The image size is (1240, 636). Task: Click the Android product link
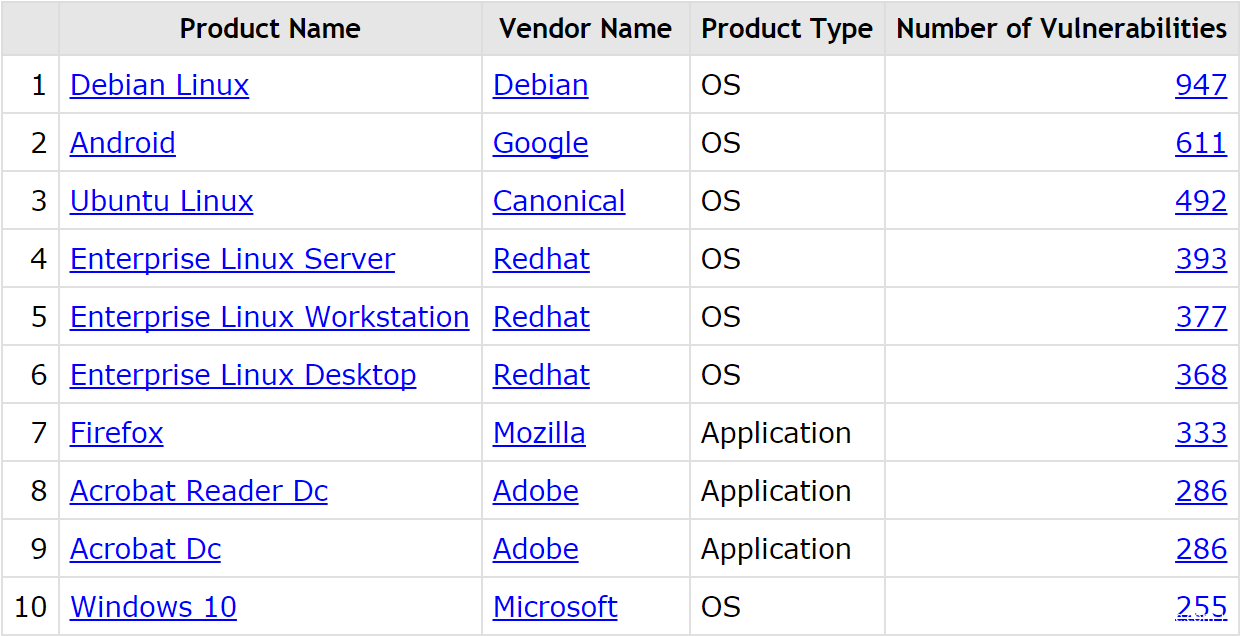tap(122, 143)
